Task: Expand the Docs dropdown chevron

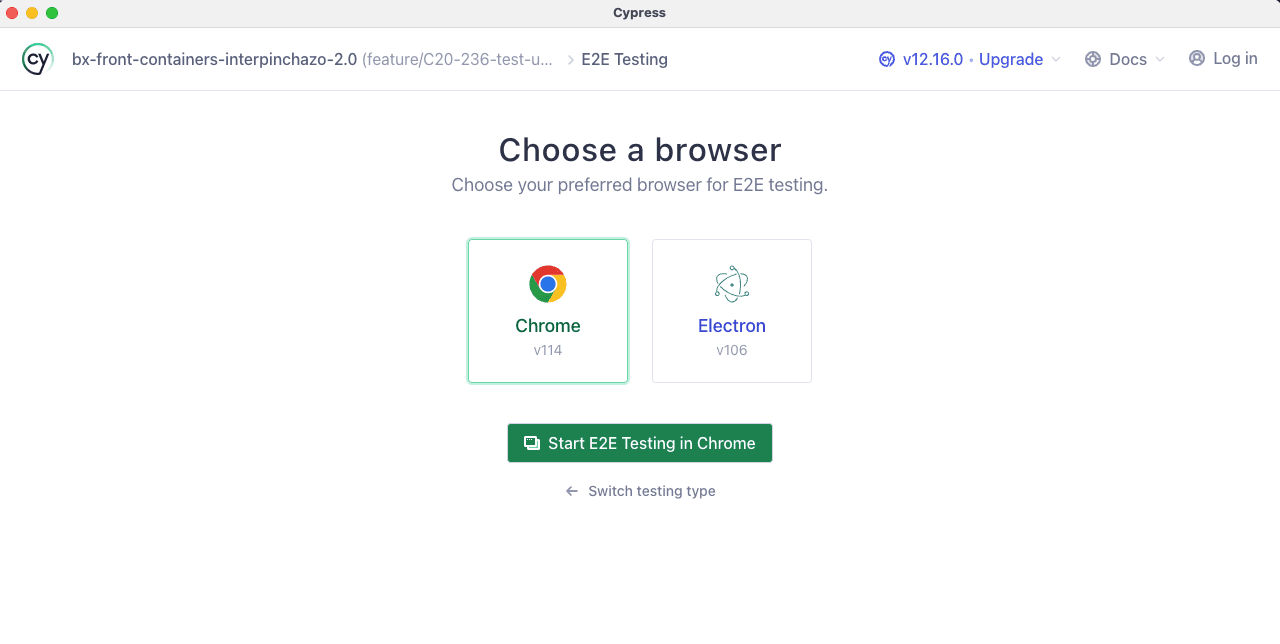Action: coord(1160,60)
